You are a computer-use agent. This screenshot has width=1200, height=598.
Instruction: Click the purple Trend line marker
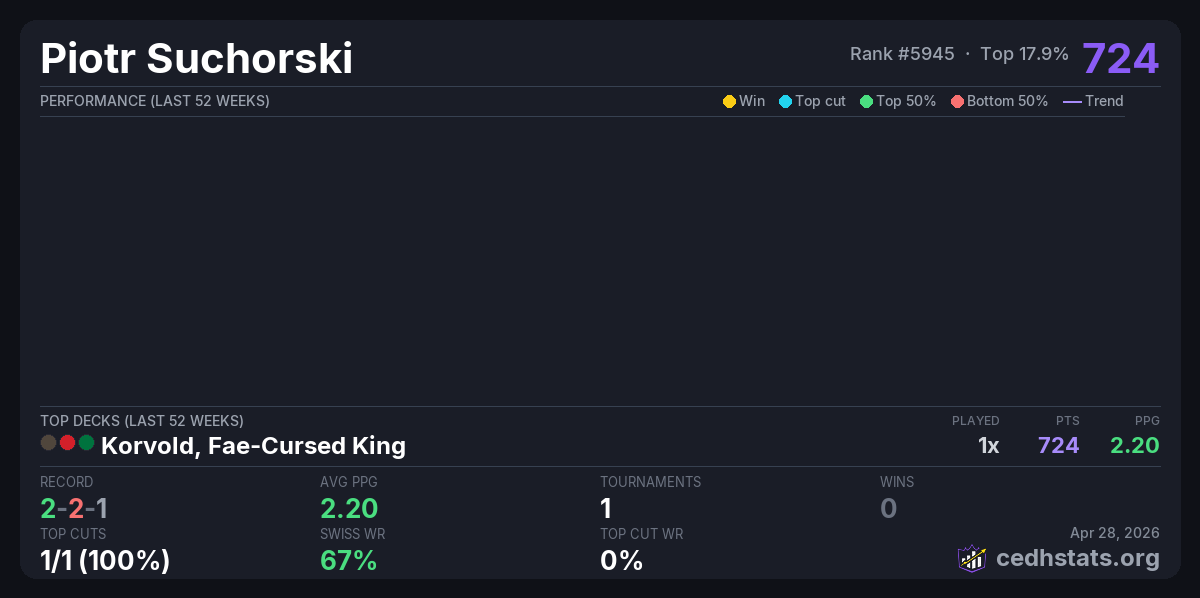(1072, 101)
